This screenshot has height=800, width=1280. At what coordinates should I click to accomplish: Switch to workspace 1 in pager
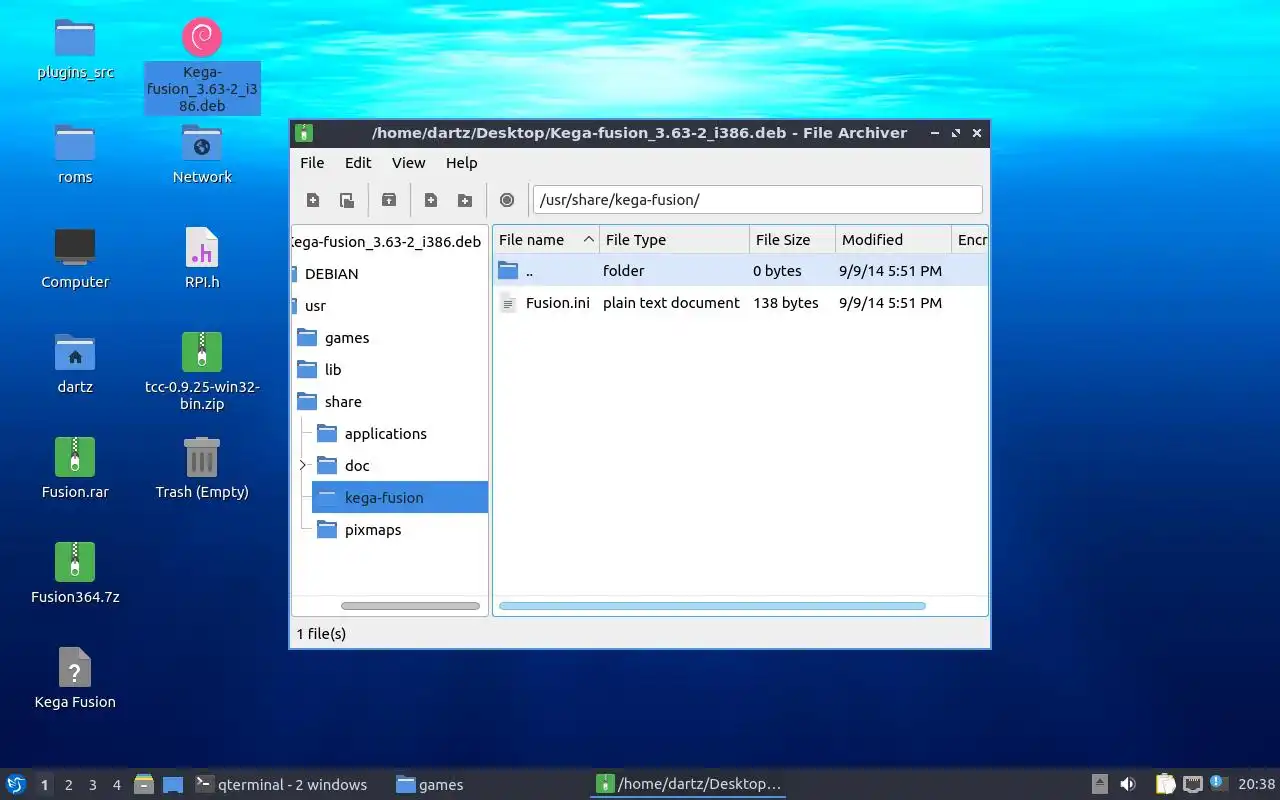coord(44,785)
